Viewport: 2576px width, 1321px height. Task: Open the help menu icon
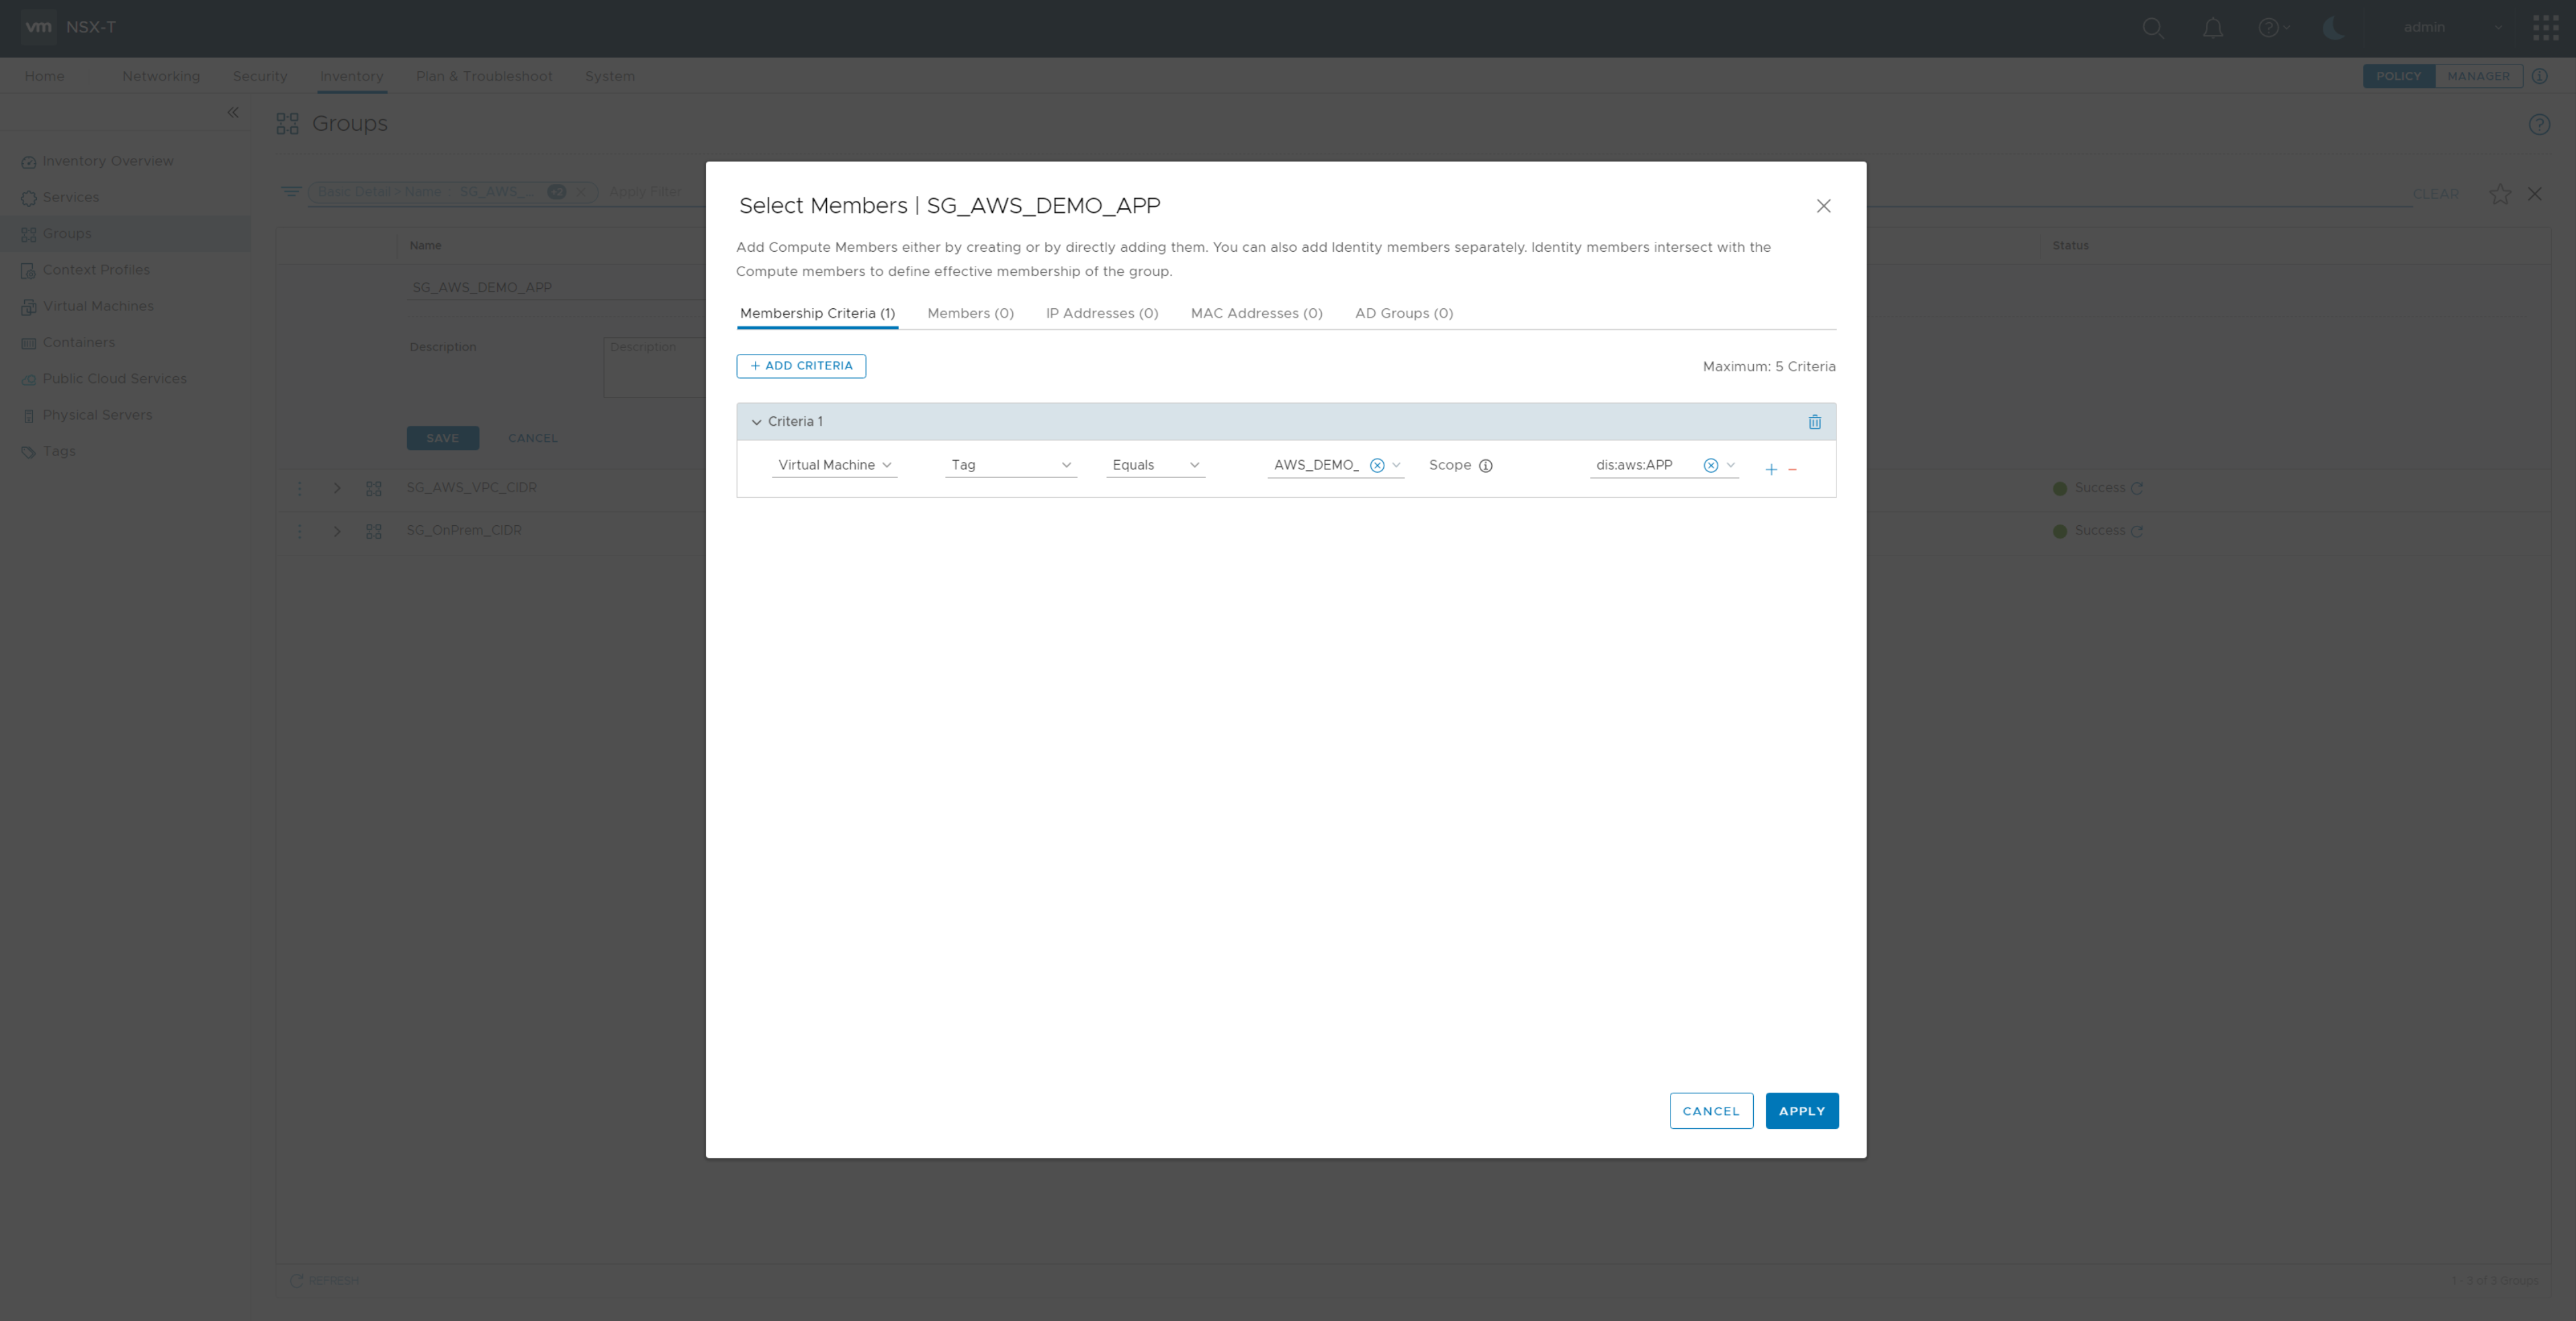(2274, 28)
